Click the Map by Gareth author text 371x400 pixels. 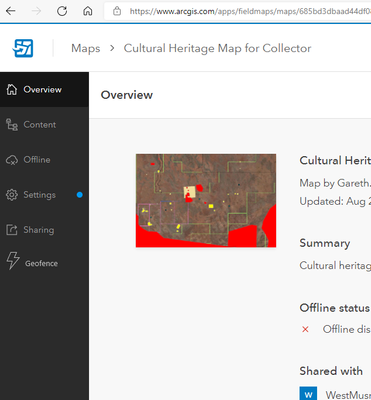(x=335, y=183)
